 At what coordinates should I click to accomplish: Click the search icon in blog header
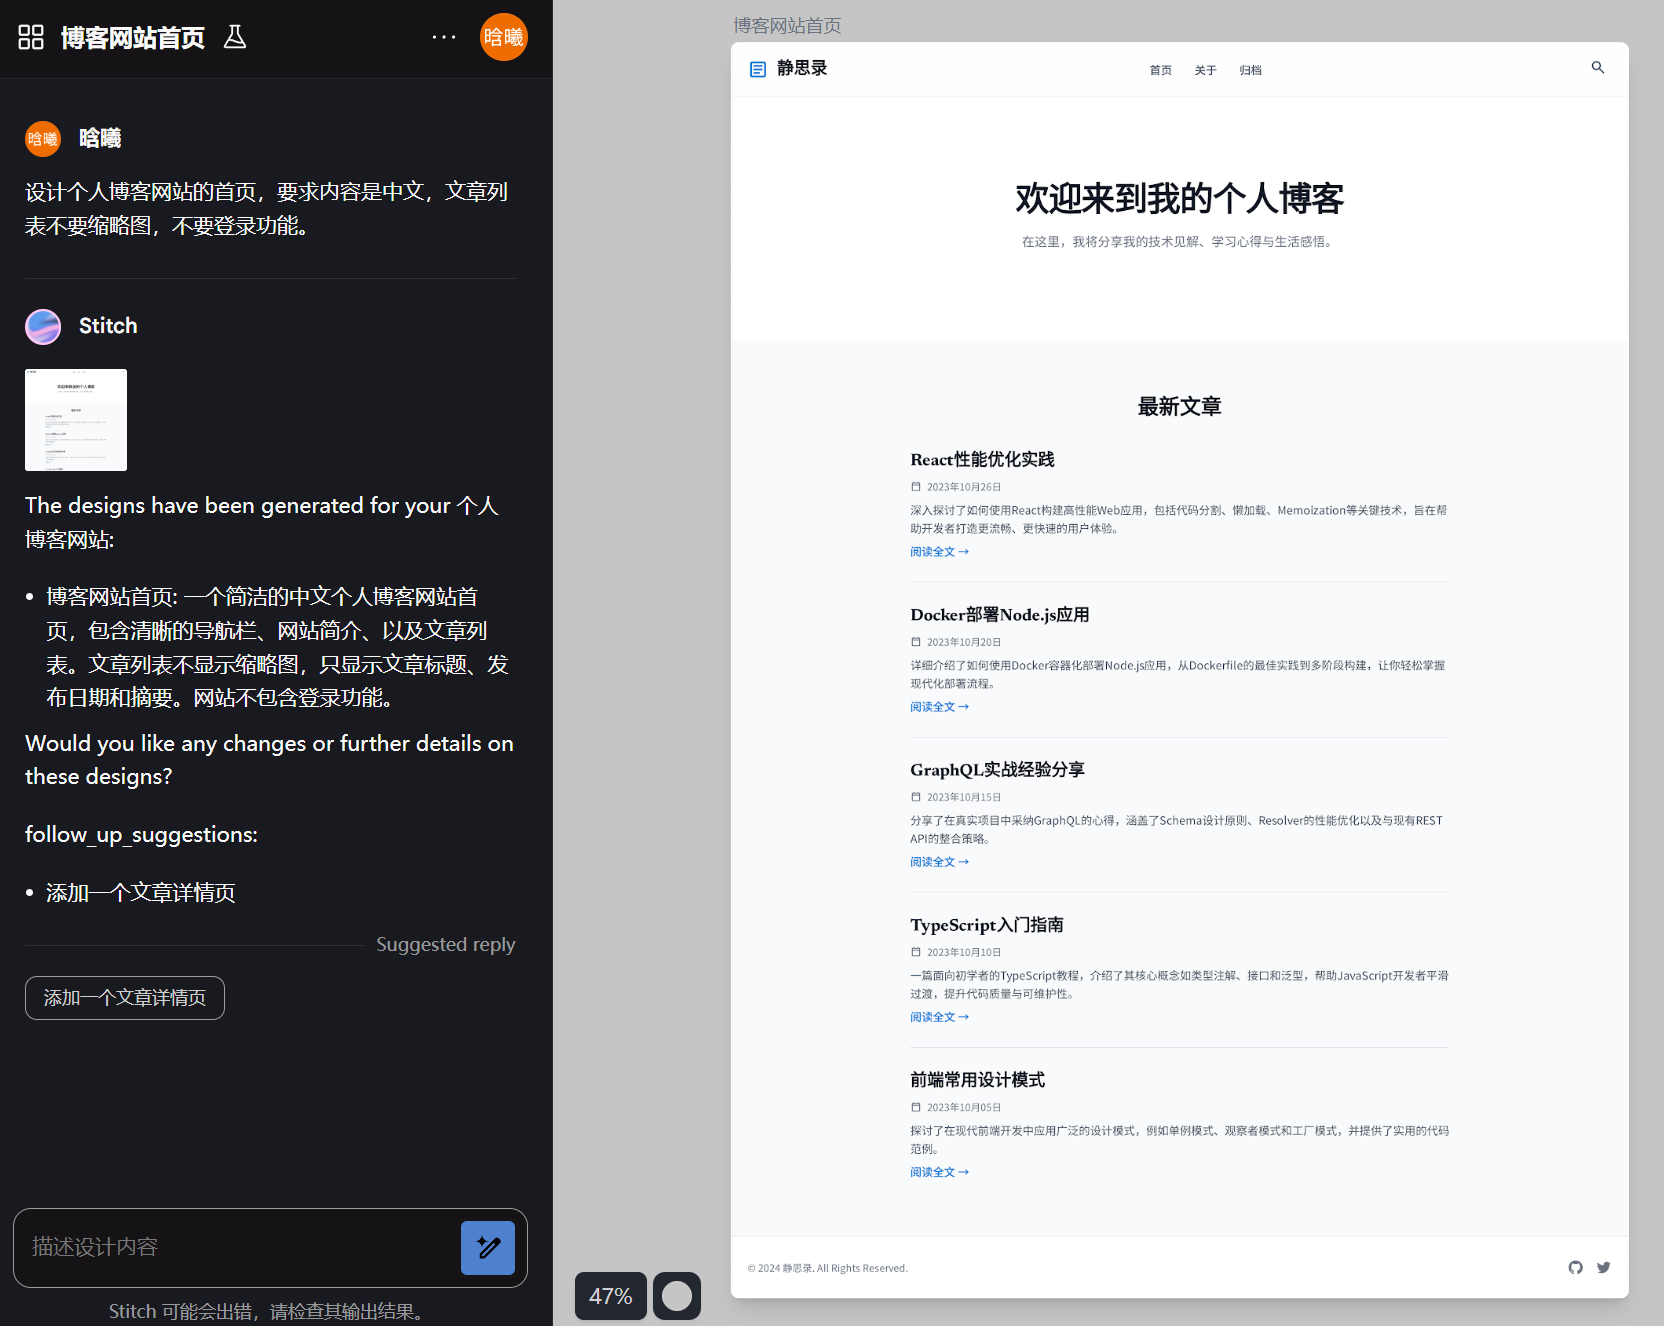[x=1597, y=68]
